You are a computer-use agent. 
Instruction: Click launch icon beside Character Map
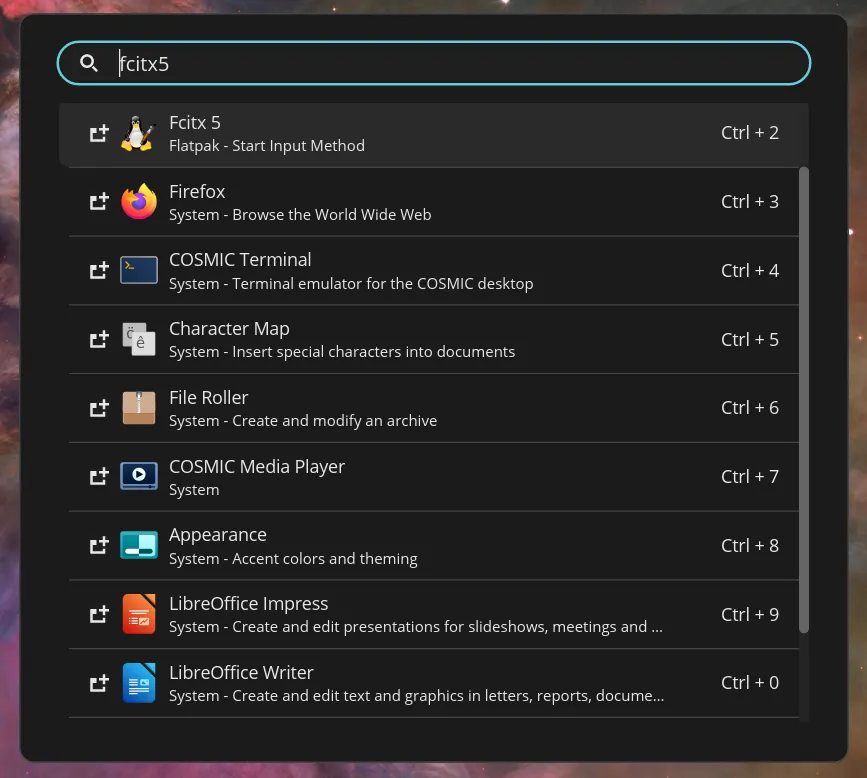[100, 339]
